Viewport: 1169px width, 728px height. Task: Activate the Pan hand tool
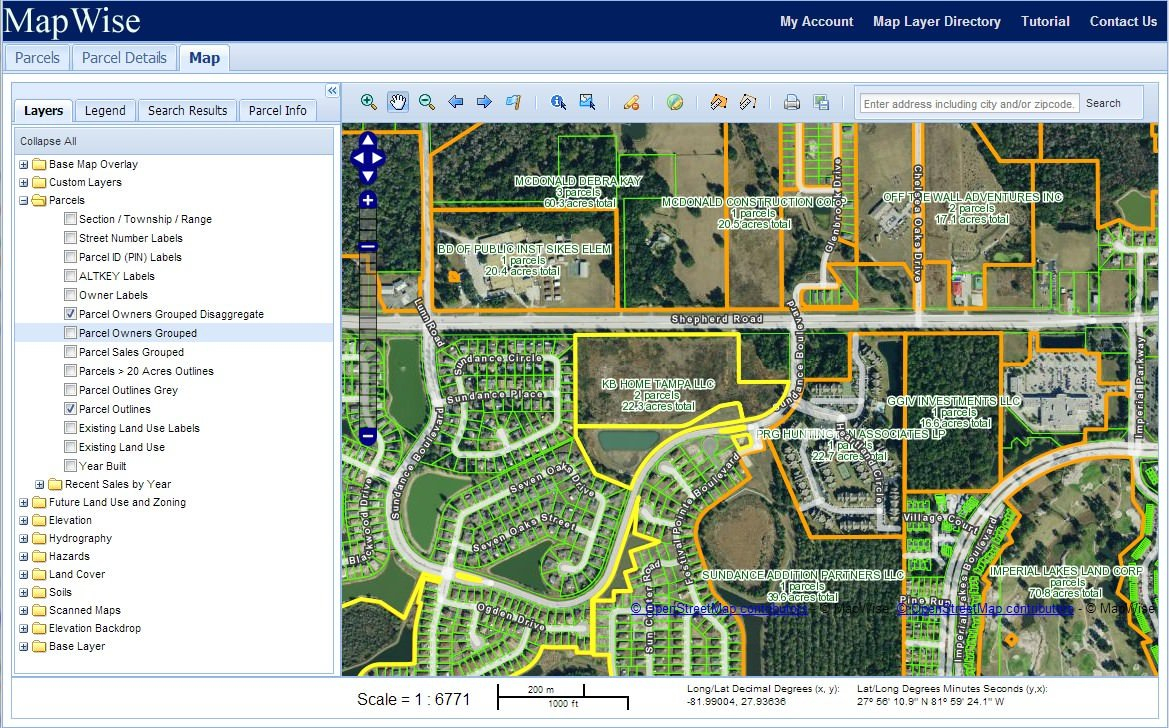pyautogui.click(x=398, y=102)
